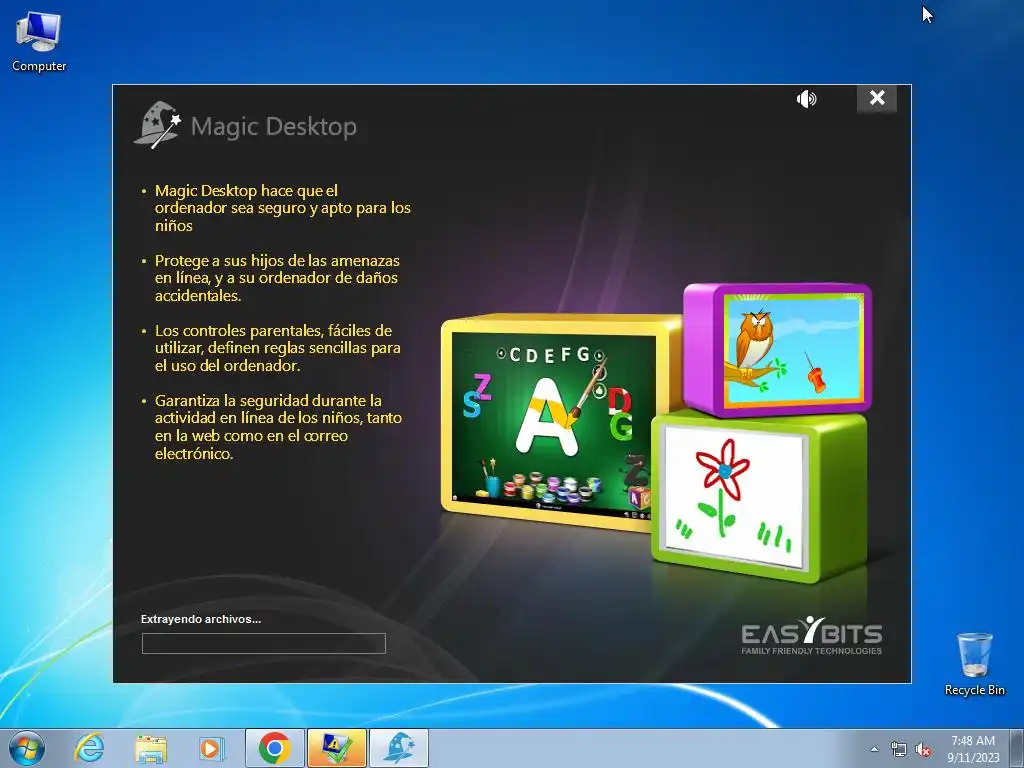Click the Magic Desktop wizard hat logo
Viewport: 1024px width, 768px height.
pos(158,124)
